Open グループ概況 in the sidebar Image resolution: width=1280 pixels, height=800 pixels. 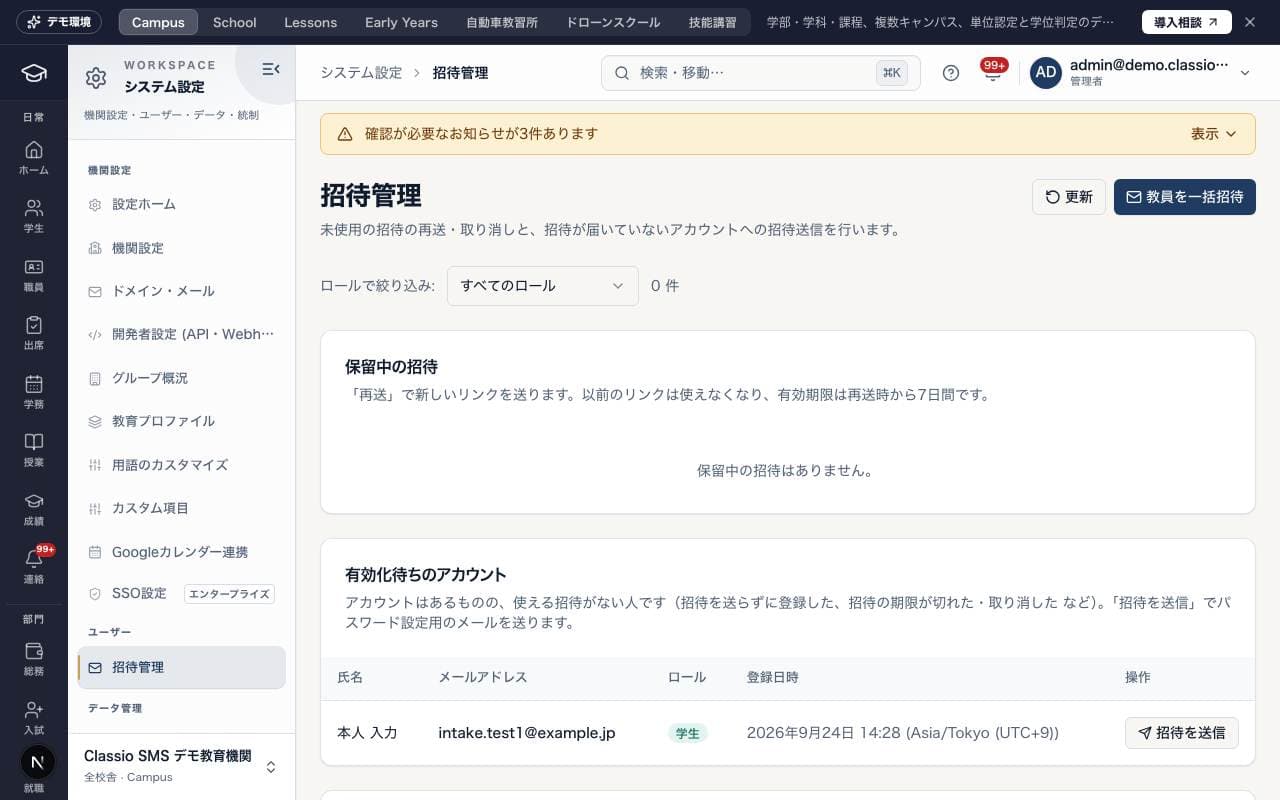181,378
